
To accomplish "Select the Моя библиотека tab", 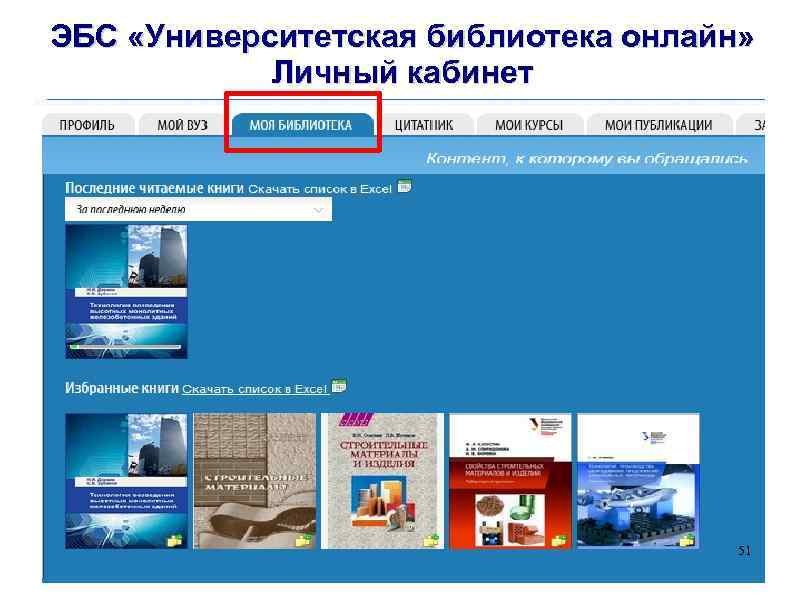I will [x=301, y=125].
